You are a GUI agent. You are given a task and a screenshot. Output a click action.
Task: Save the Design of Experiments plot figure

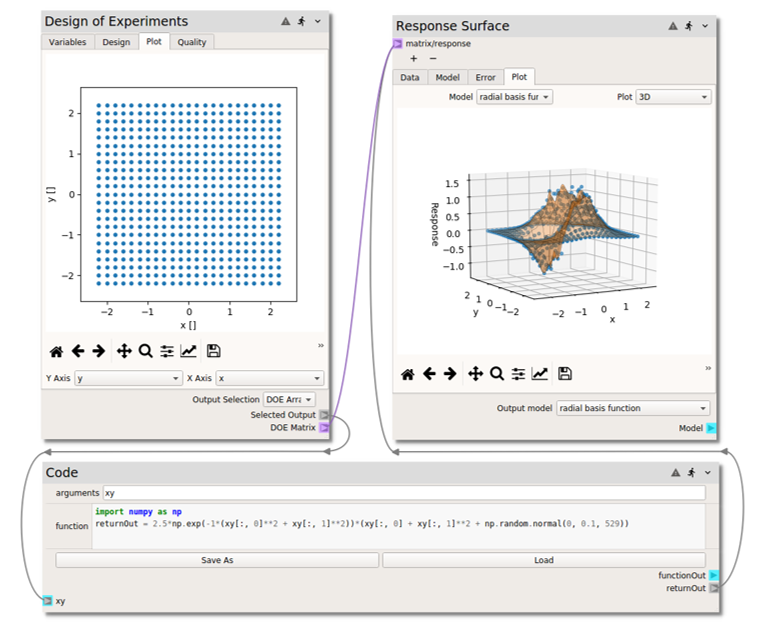(x=213, y=351)
